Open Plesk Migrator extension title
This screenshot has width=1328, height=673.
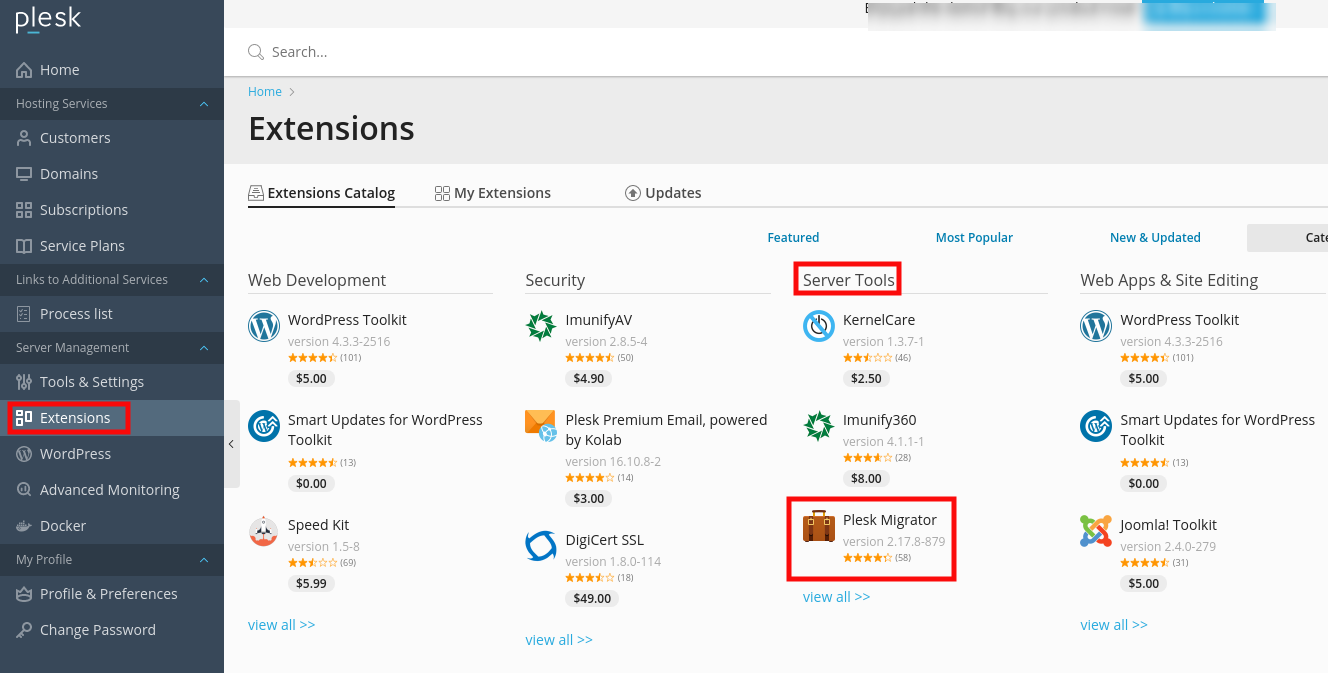point(889,520)
